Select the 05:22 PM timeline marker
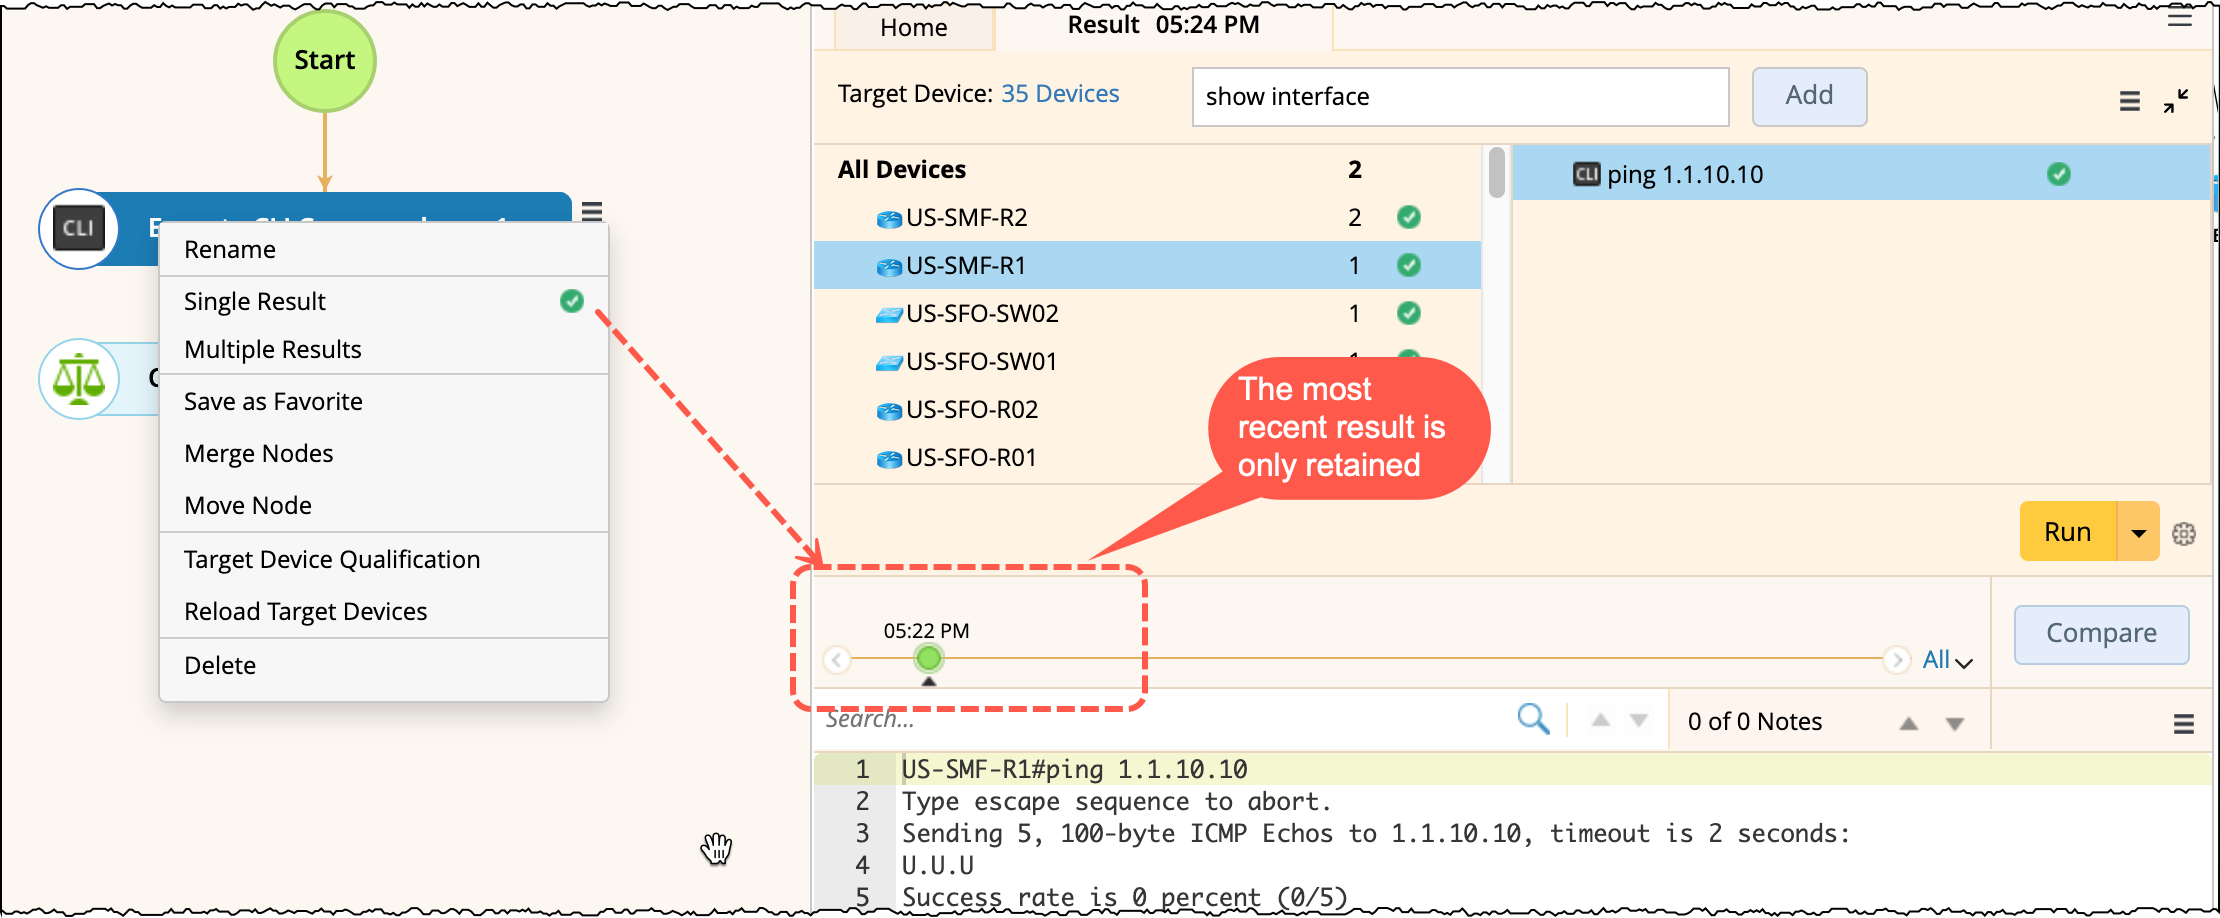Screen dimensions: 2220x918 point(928,658)
